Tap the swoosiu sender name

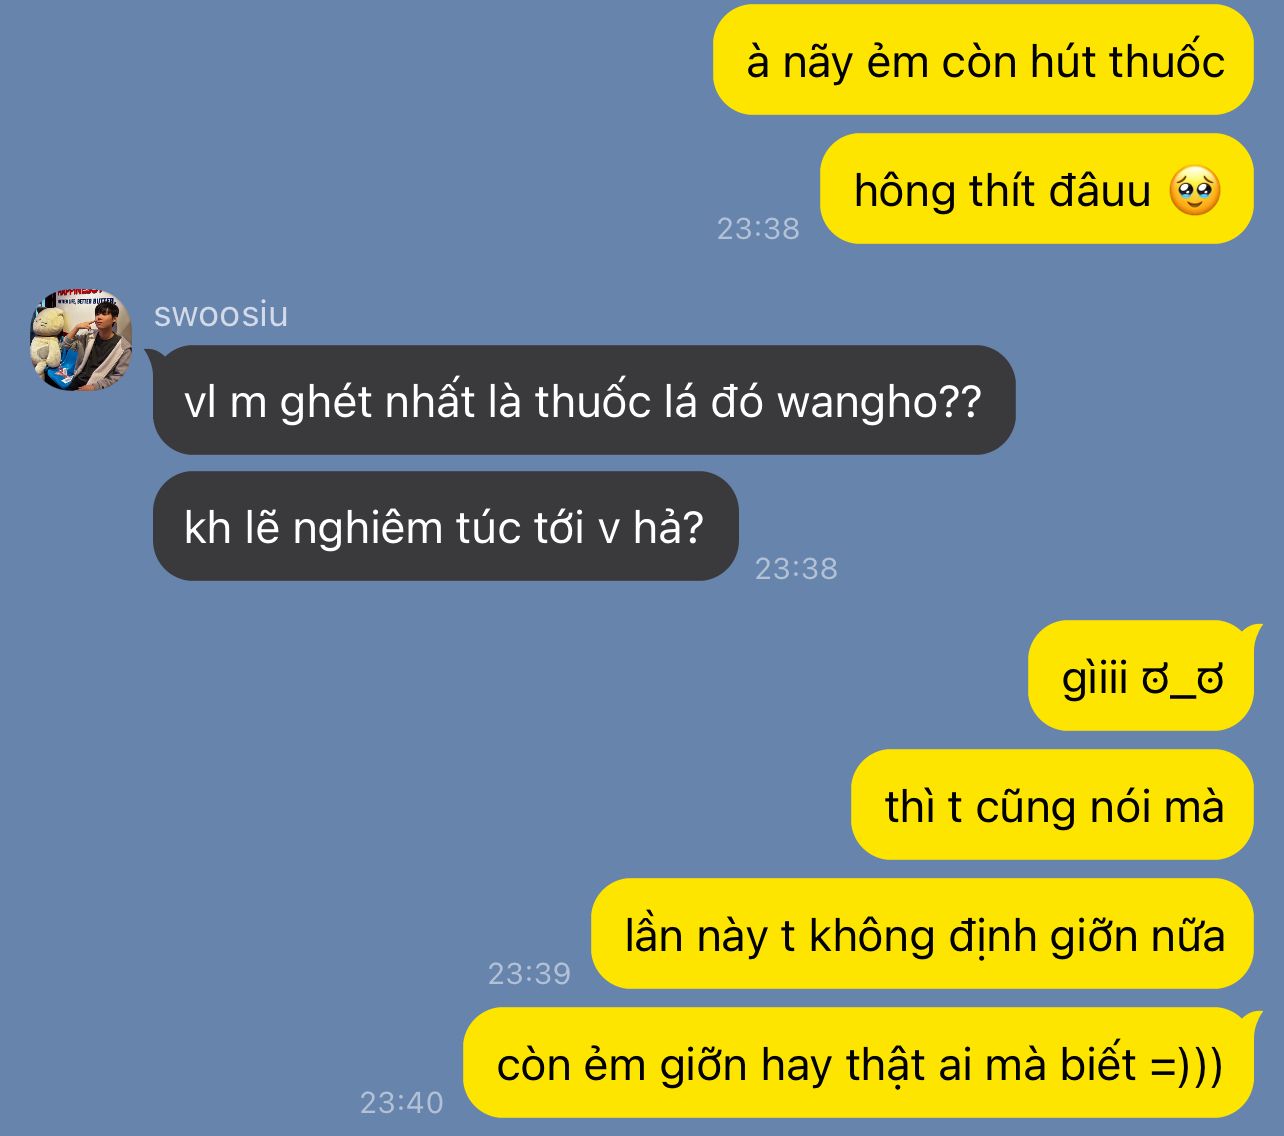pos(221,314)
